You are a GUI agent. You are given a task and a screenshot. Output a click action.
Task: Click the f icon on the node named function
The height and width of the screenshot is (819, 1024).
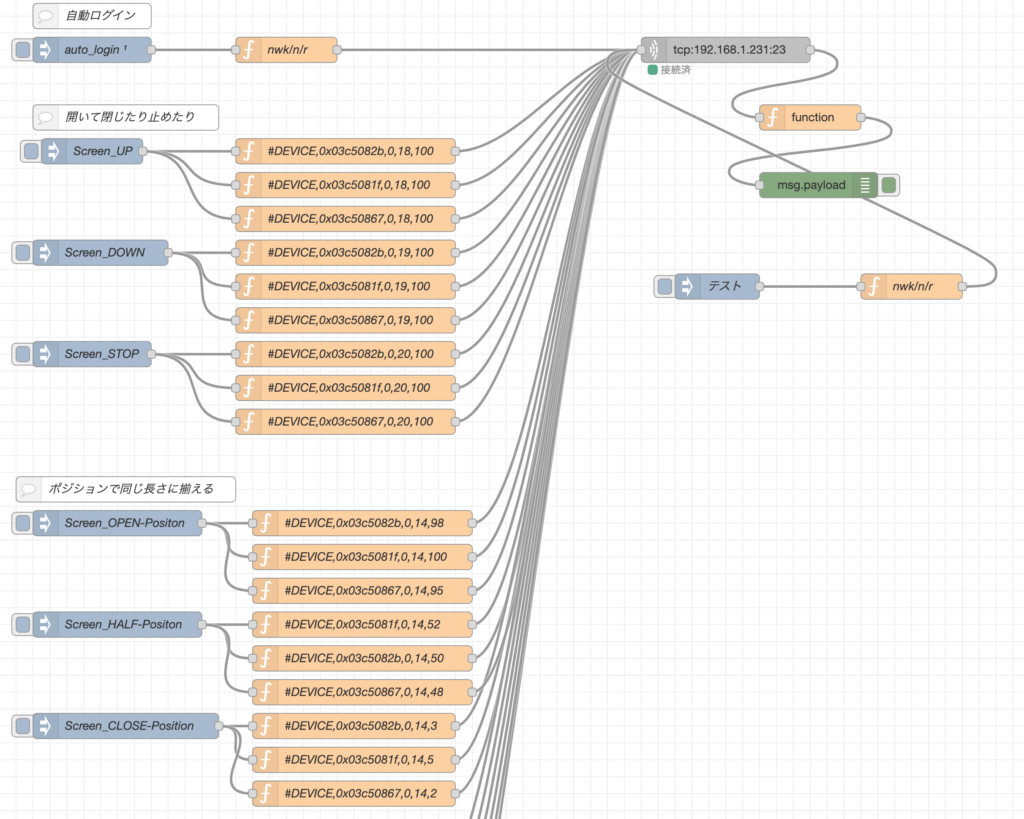coord(772,118)
